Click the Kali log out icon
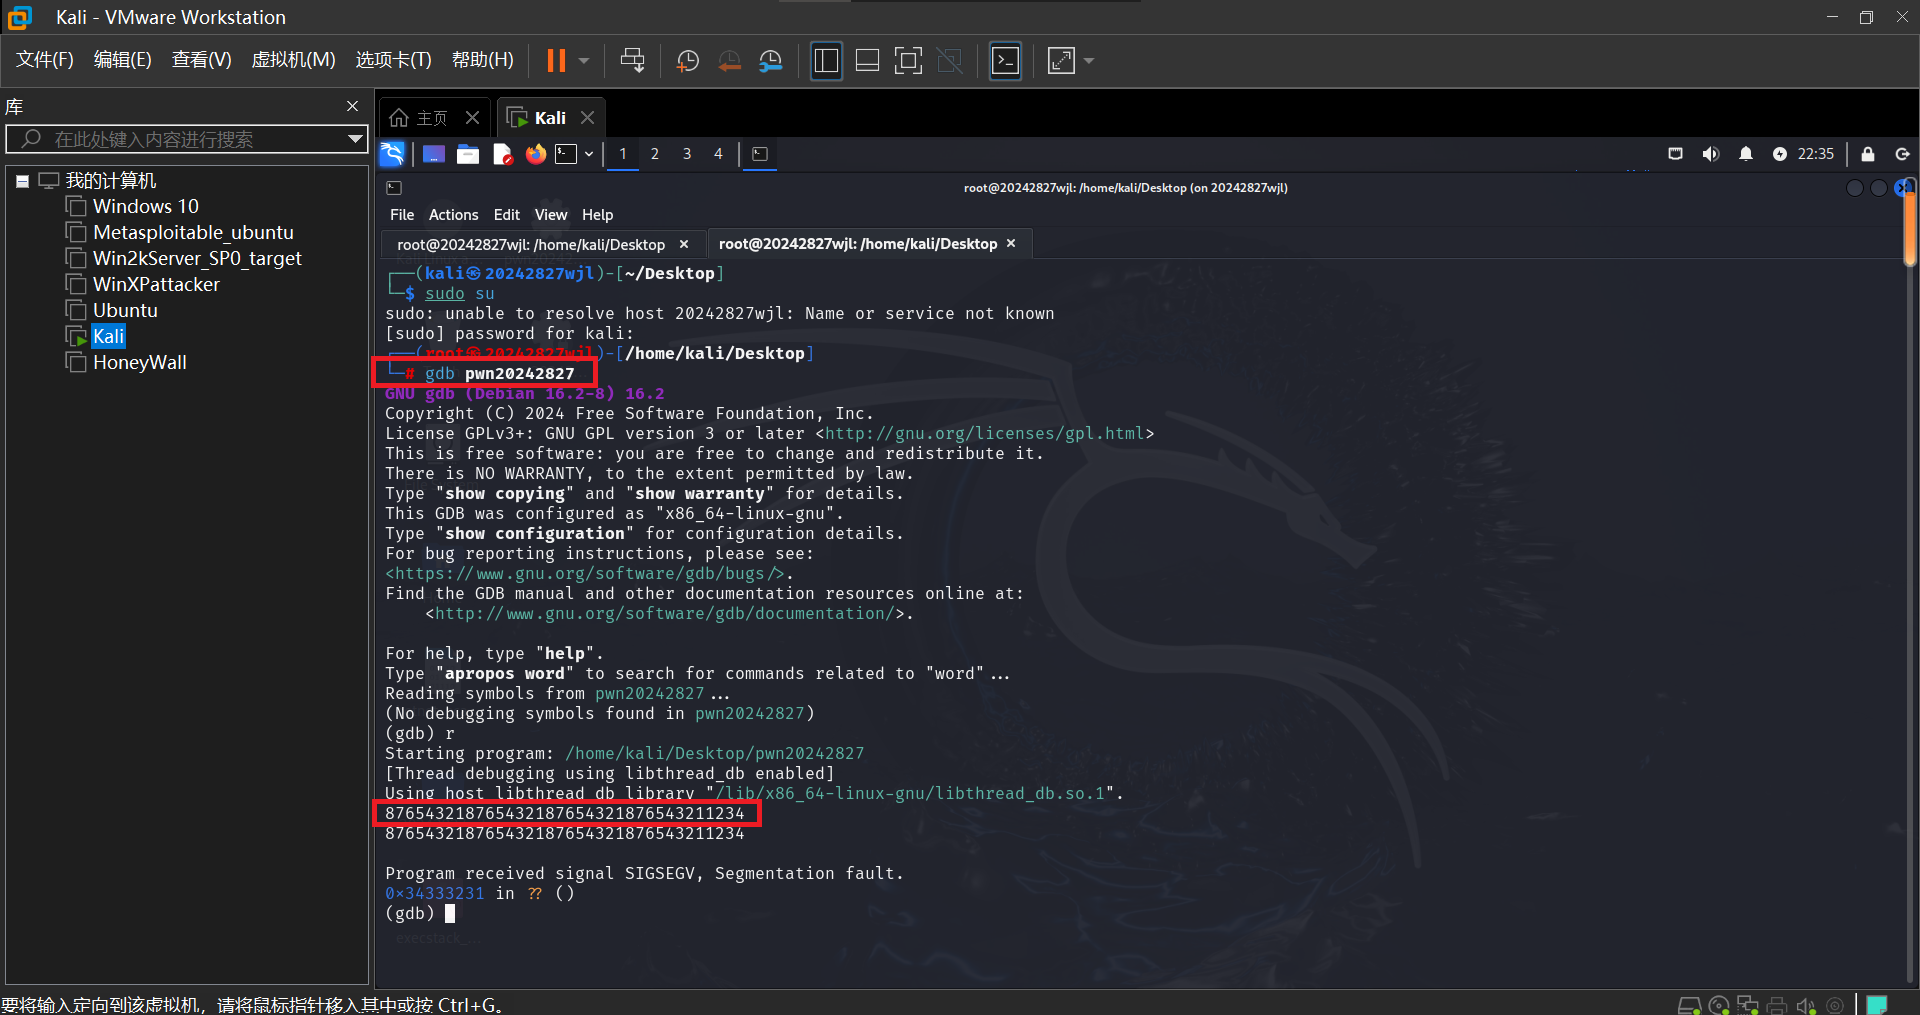The image size is (1920, 1015). point(1903,154)
